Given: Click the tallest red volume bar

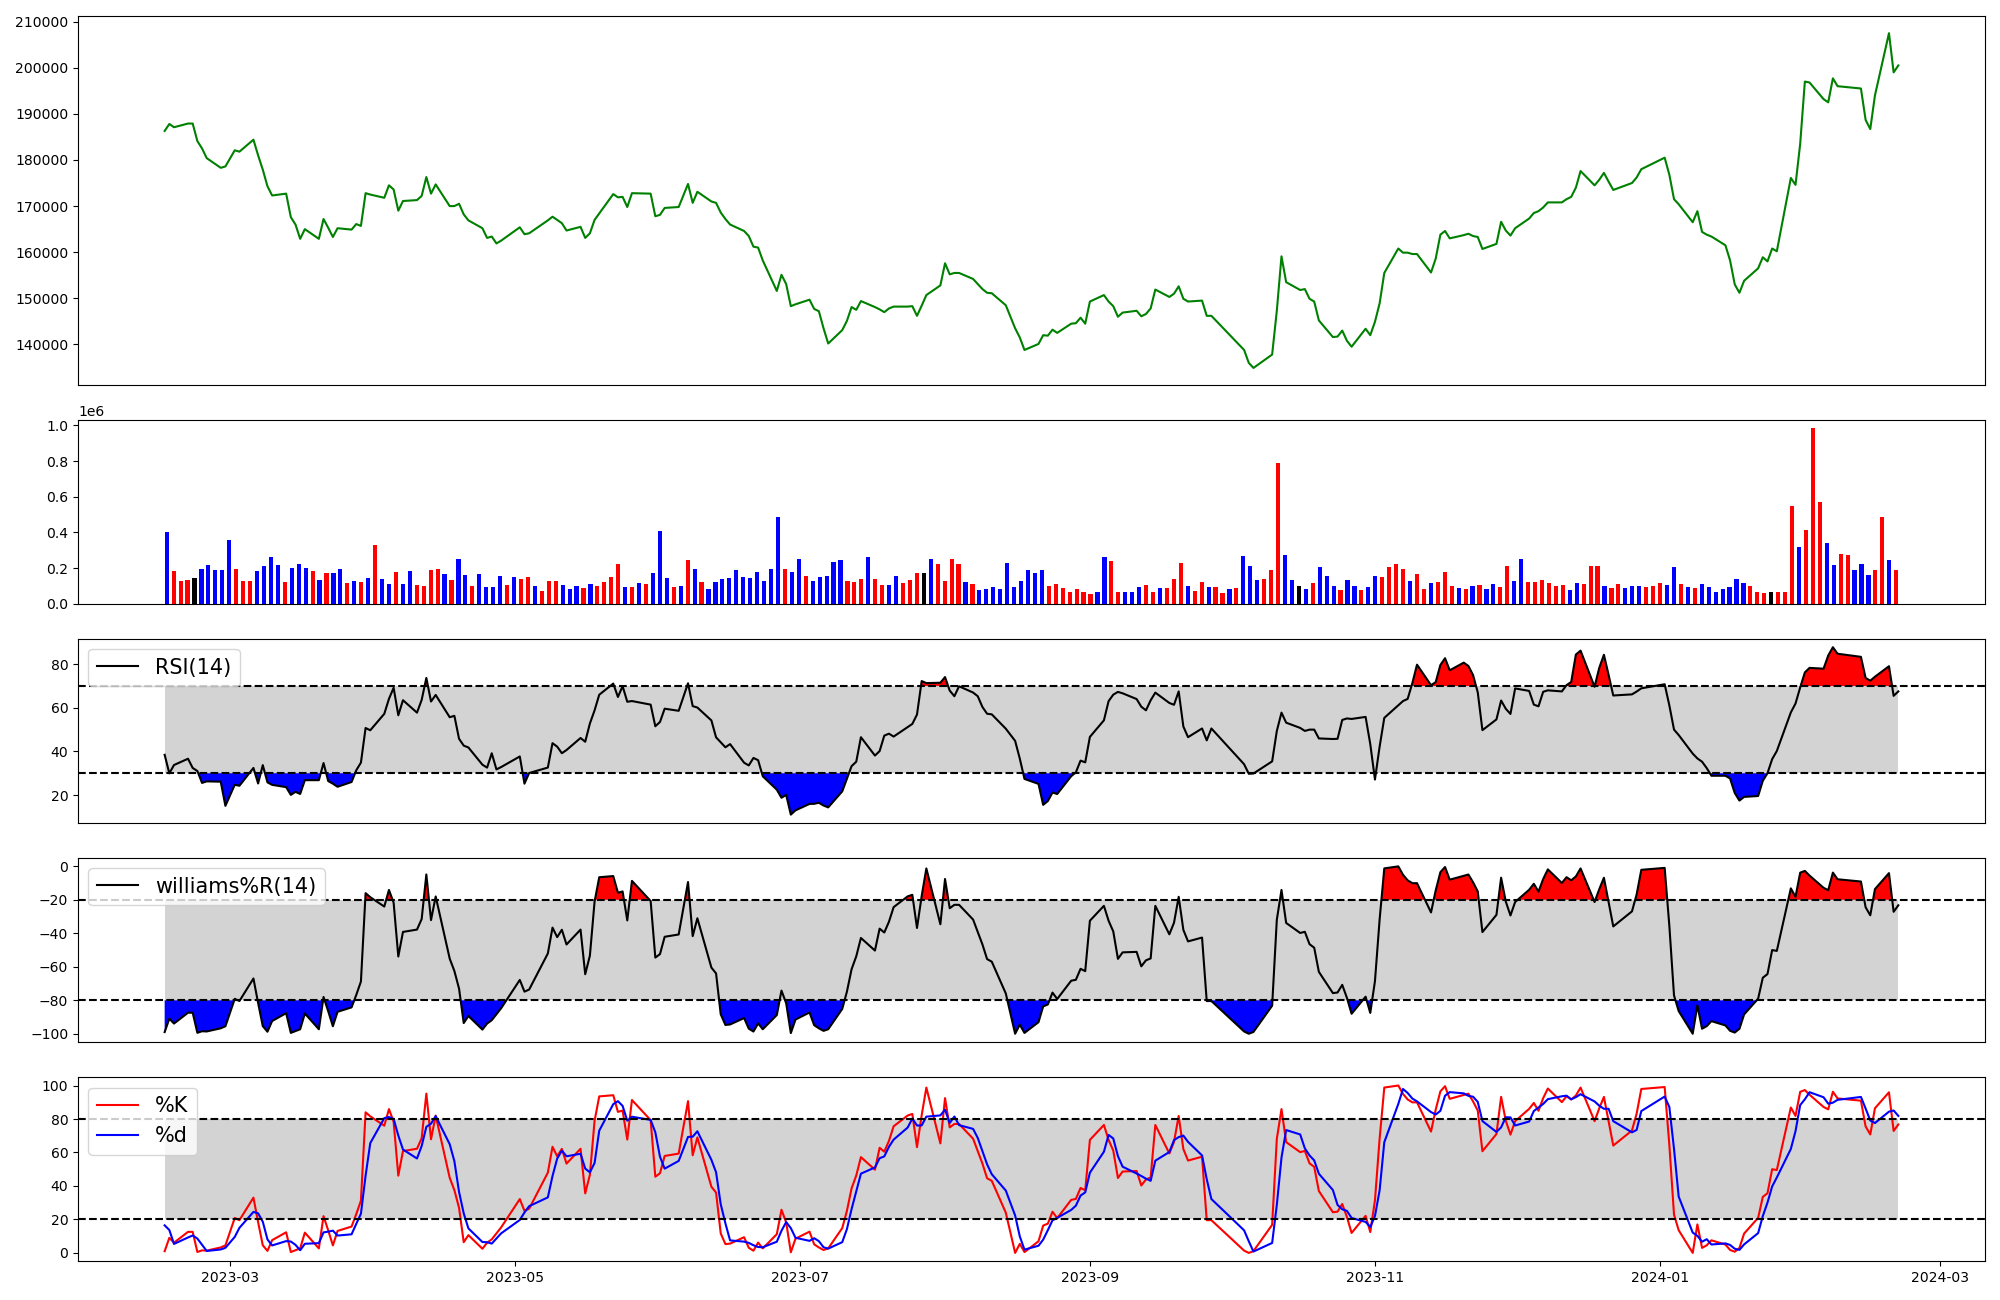Looking at the screenshot, I should (1813, 516).
